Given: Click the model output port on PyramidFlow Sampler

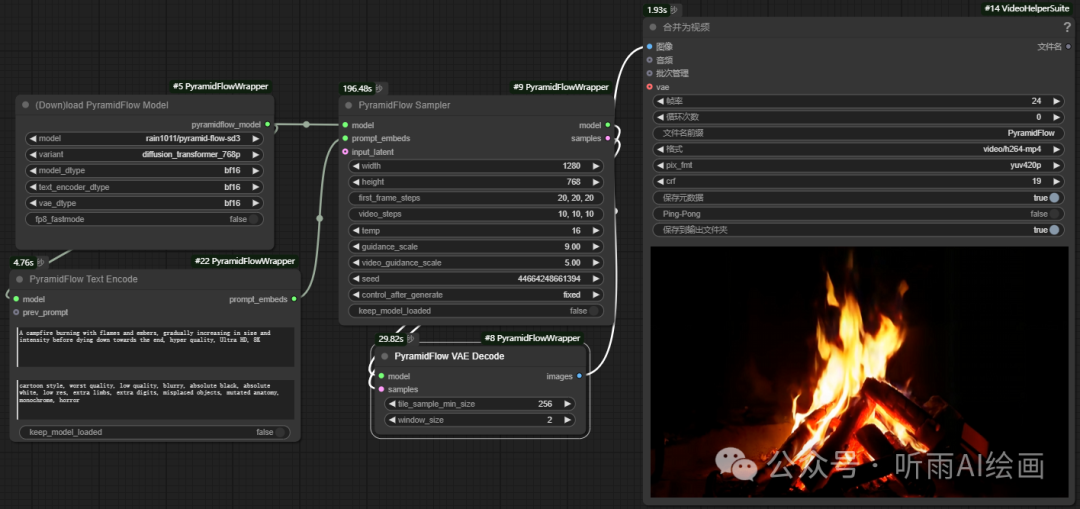Looking at the screenshot, I should (x=607, y=125).
